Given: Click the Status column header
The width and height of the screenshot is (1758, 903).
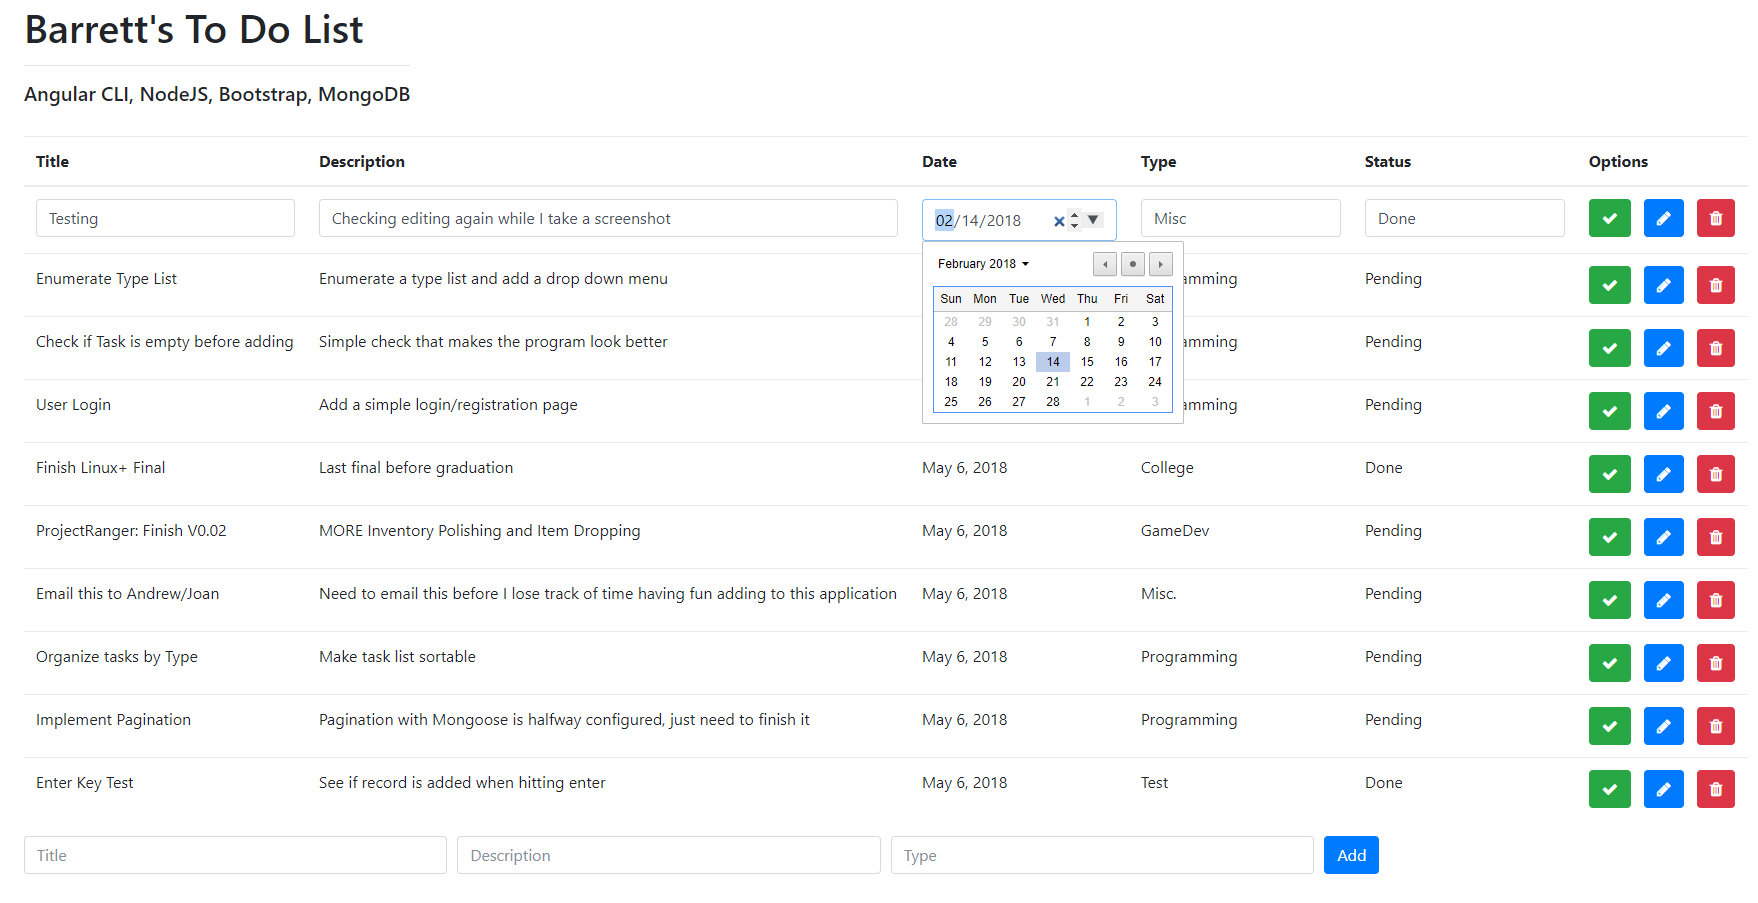Looking at the screenshot, I should click(1388, 162).
